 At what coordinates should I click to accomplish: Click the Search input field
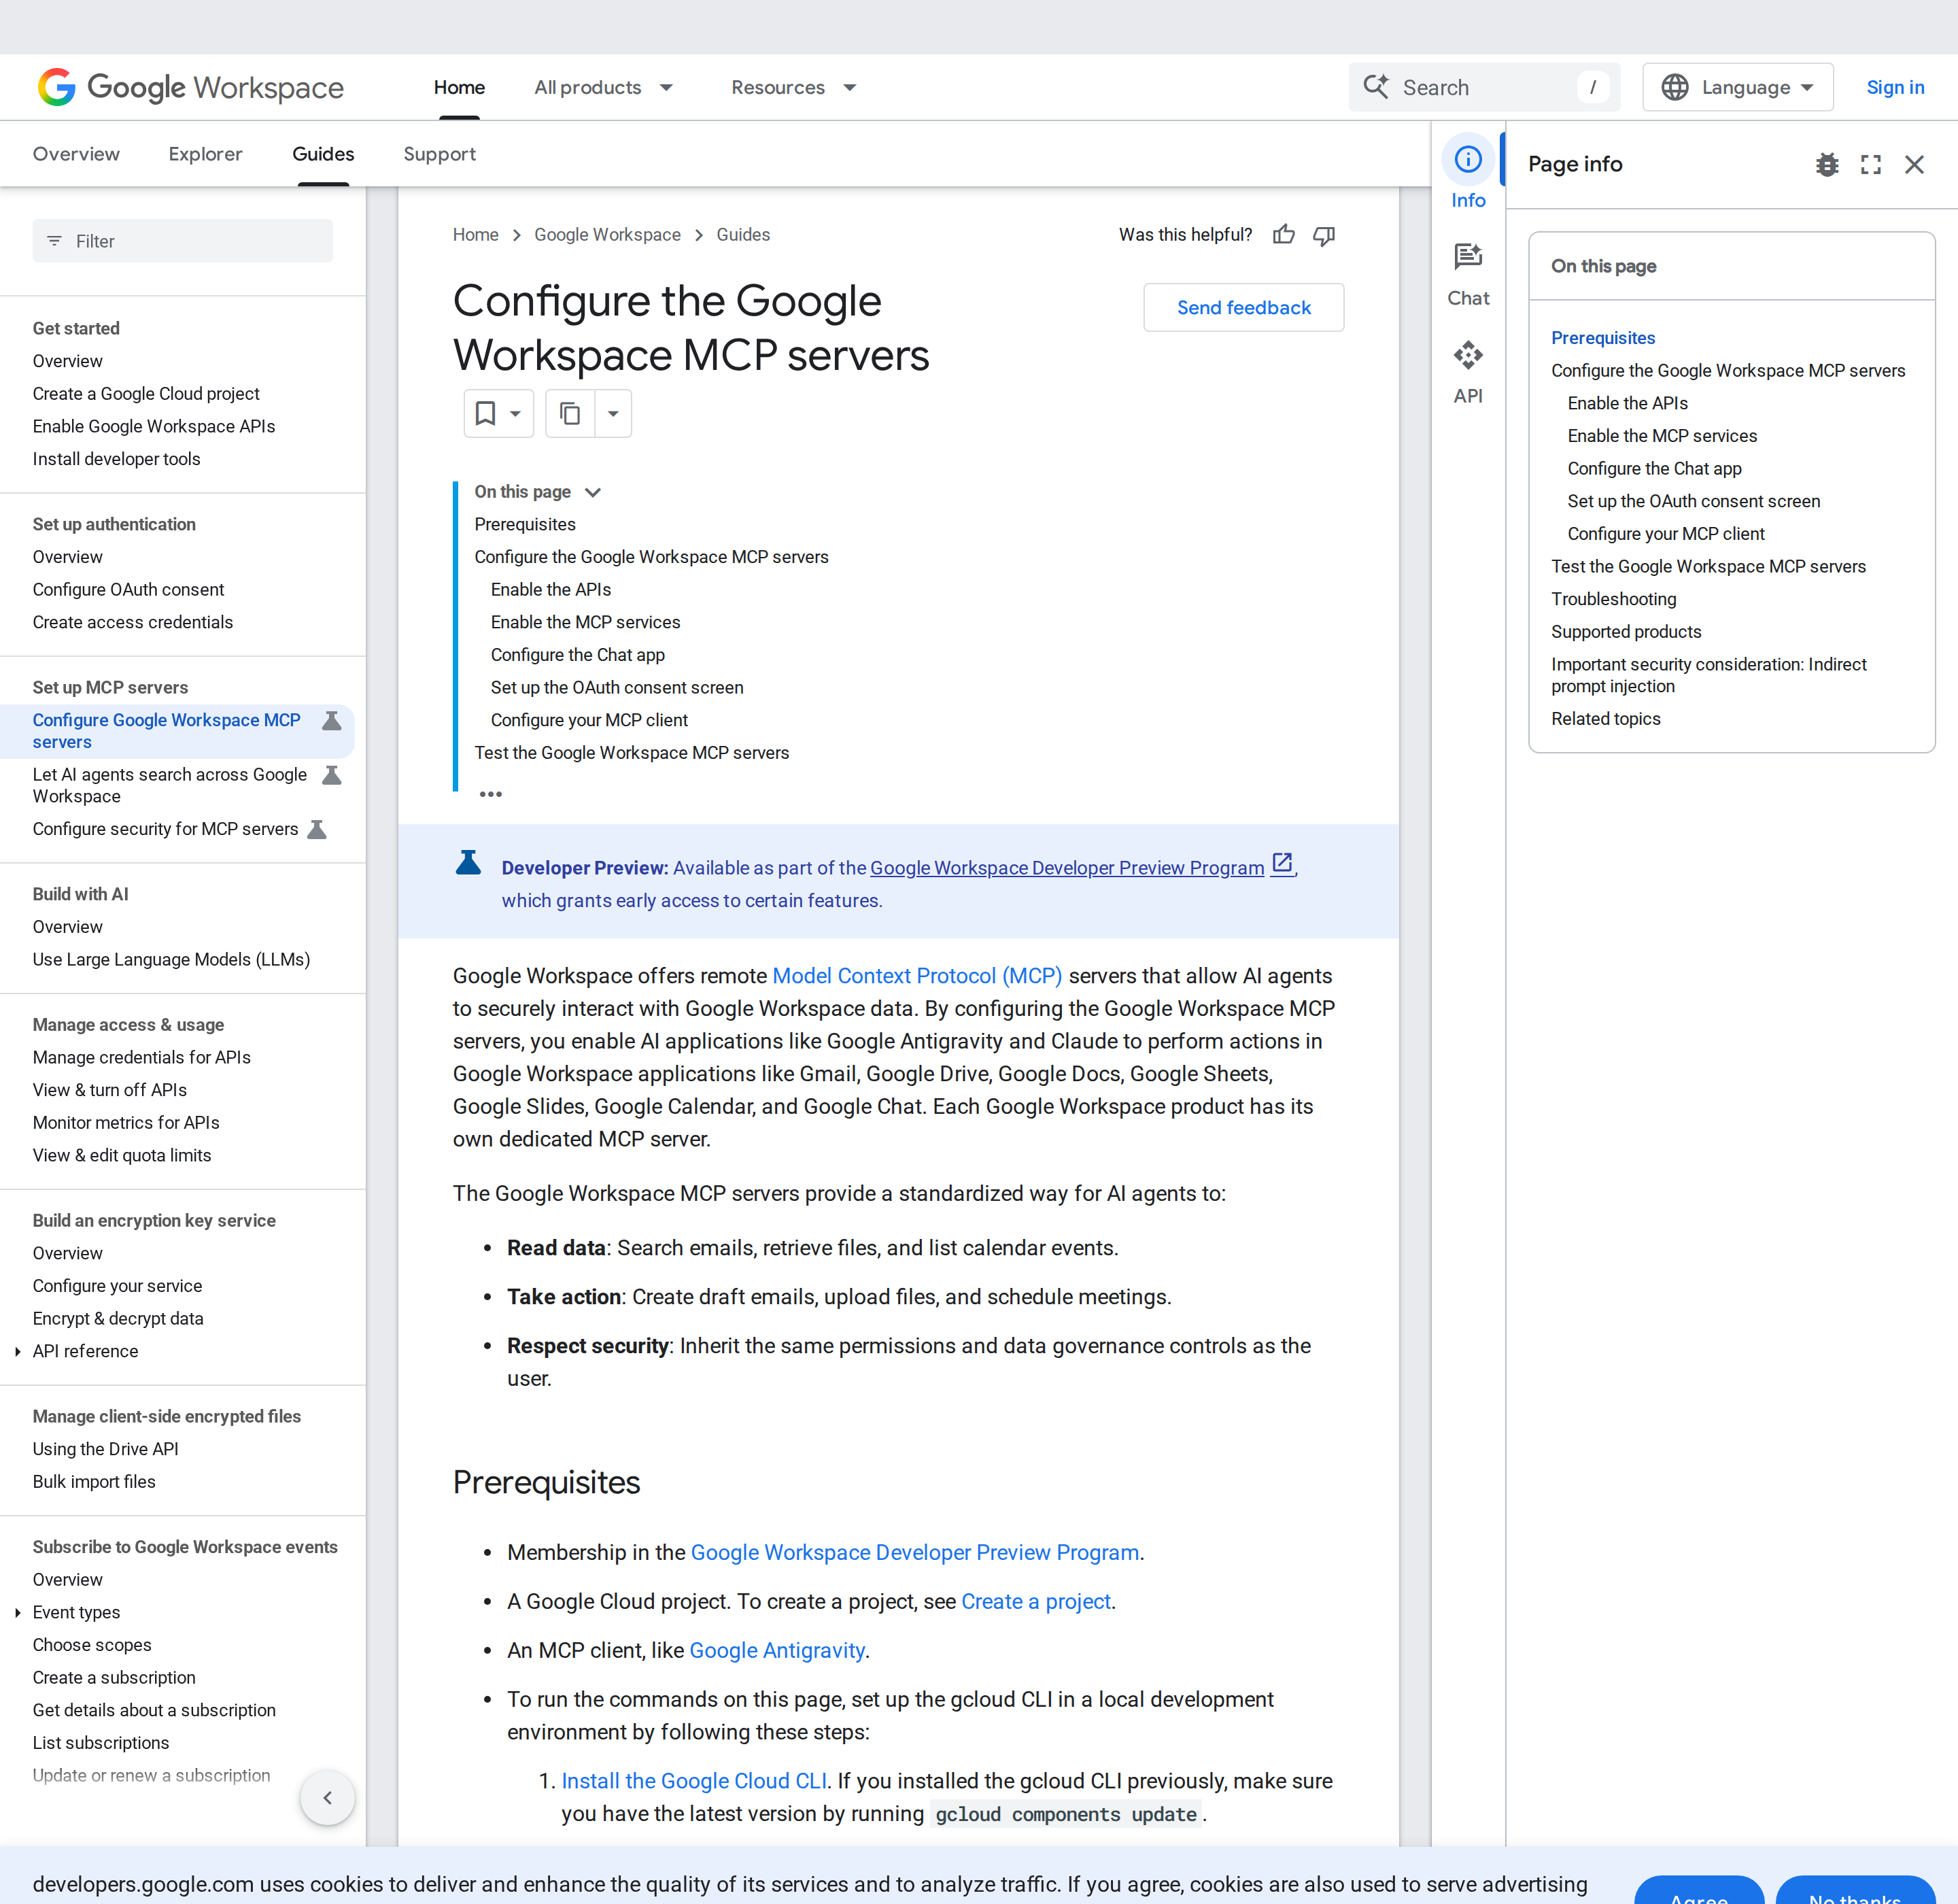pos(1484,87)
